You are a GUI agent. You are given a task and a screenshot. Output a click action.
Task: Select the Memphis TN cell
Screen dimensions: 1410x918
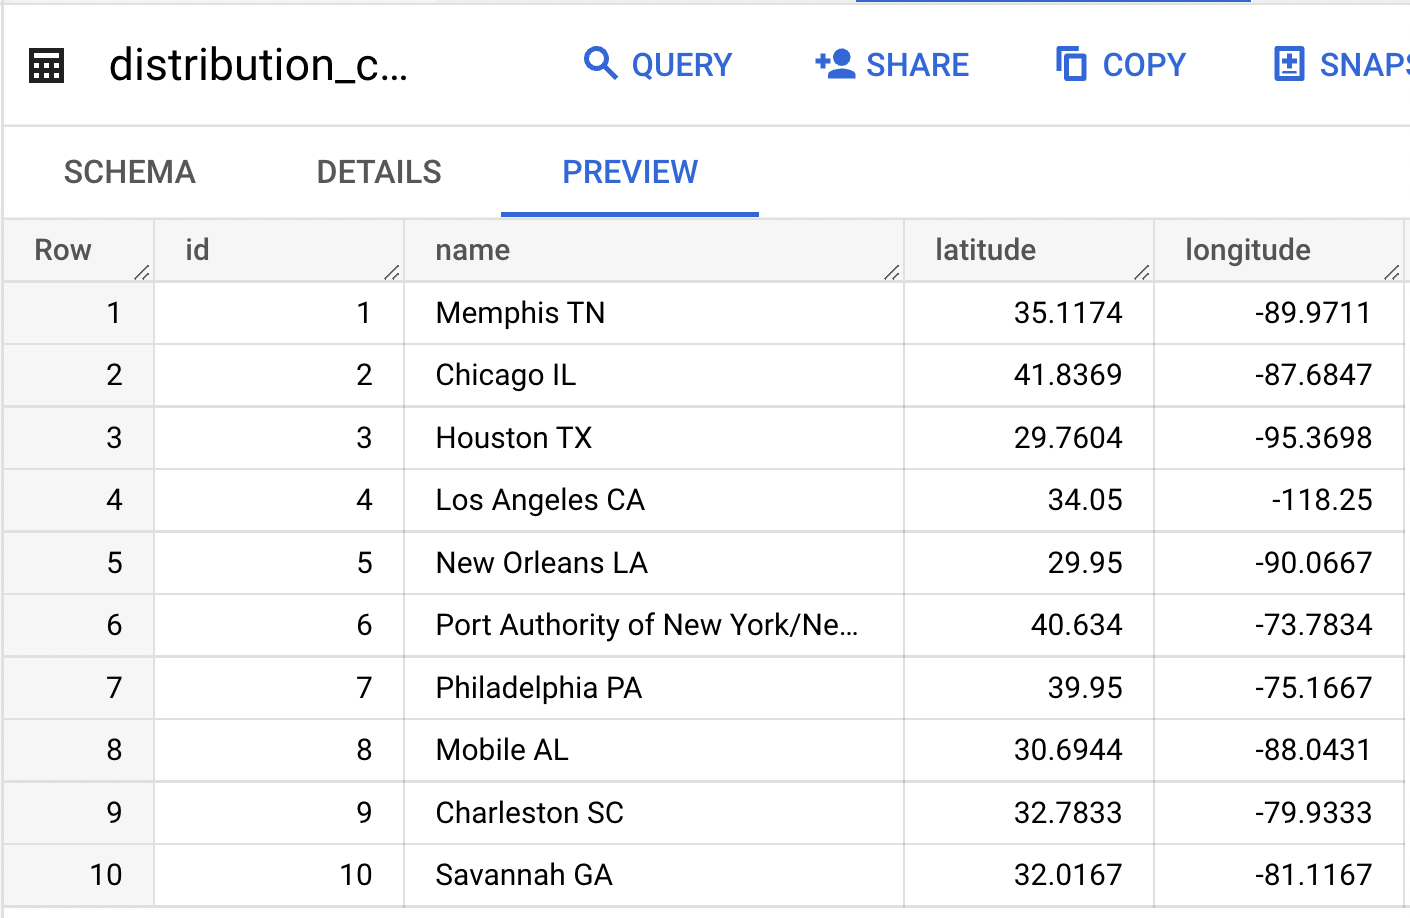coord(654,313)
